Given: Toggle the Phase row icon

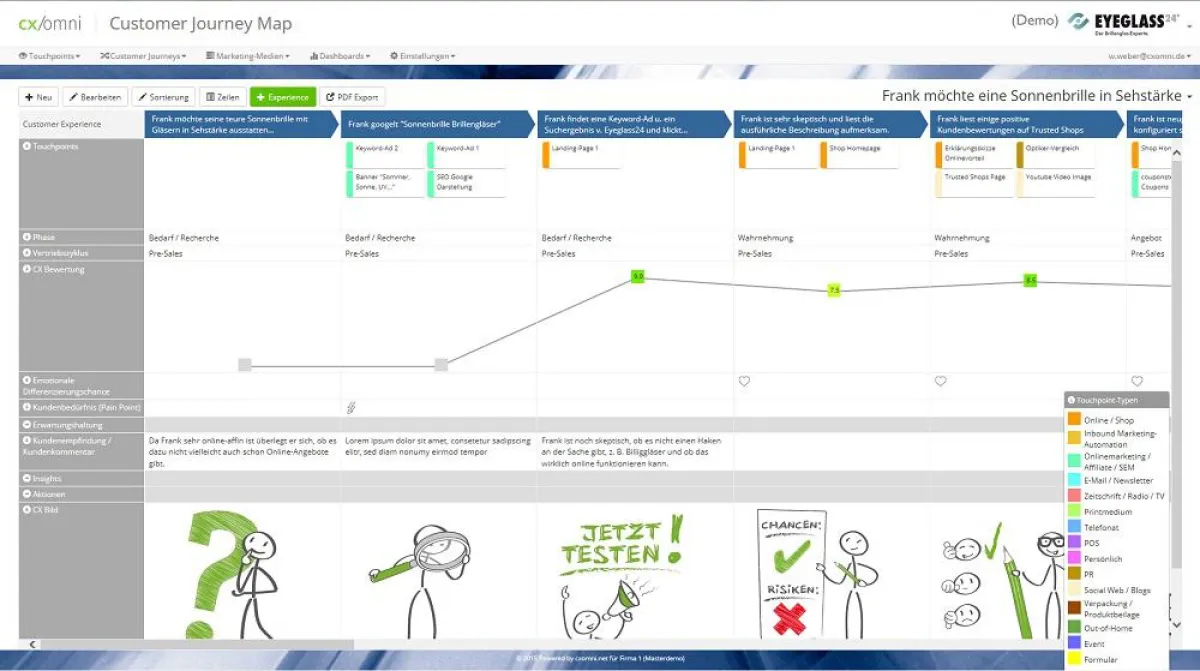Looking at the screenshot, I should click(27, 238).
